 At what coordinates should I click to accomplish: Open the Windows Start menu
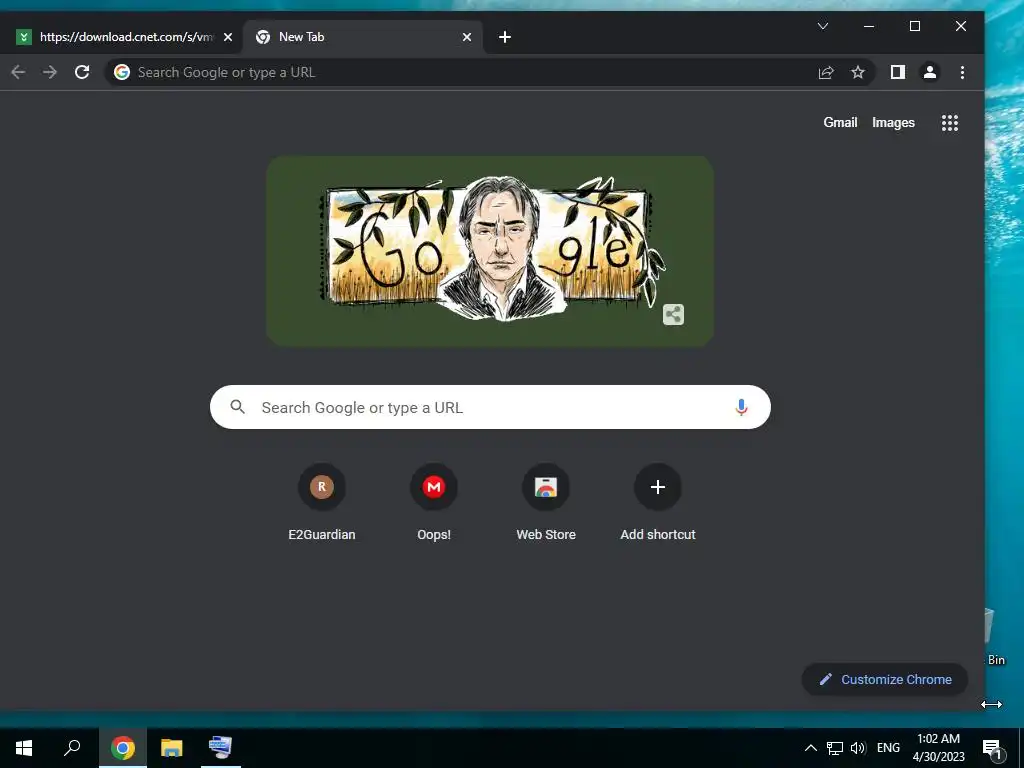[24, 748]
